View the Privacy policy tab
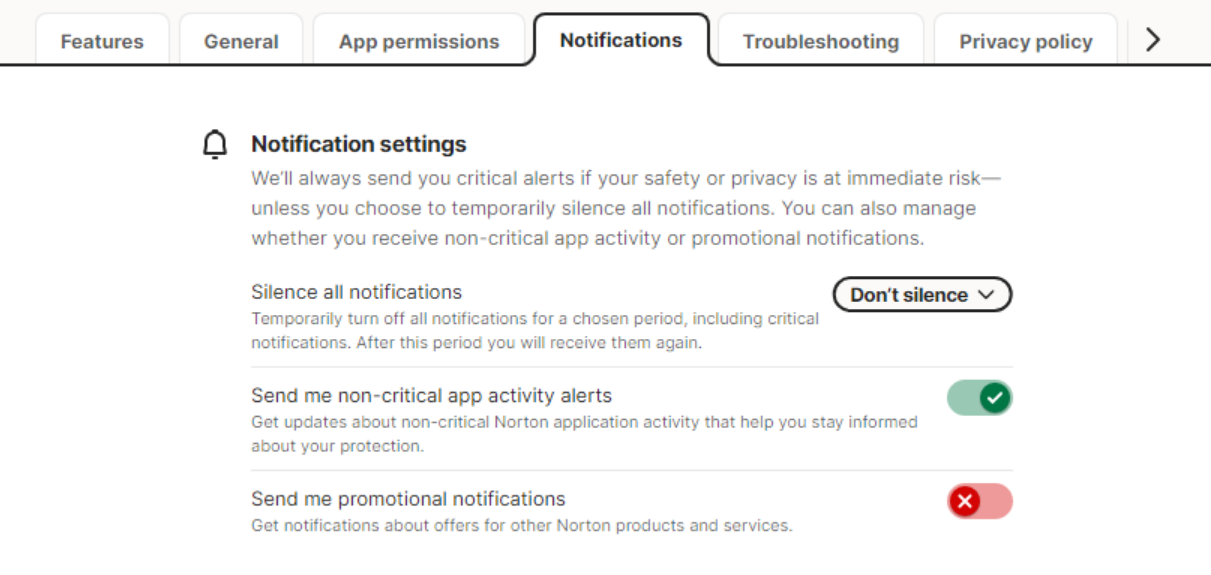 point(1025,42)
